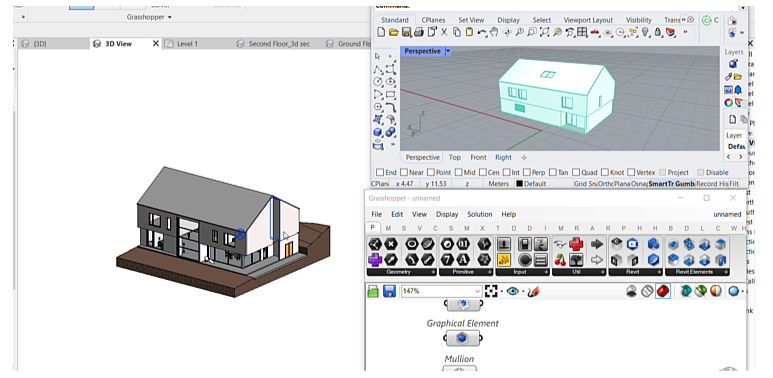Enable the Cen osnap checkbox
773x378 pixels.
482,172
